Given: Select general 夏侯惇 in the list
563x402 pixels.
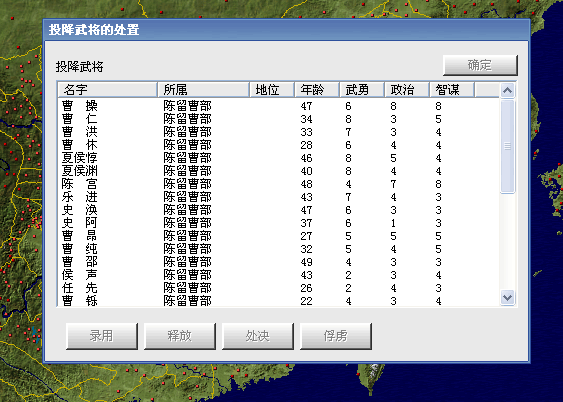Looking at the screenshot, I should 278,158.
